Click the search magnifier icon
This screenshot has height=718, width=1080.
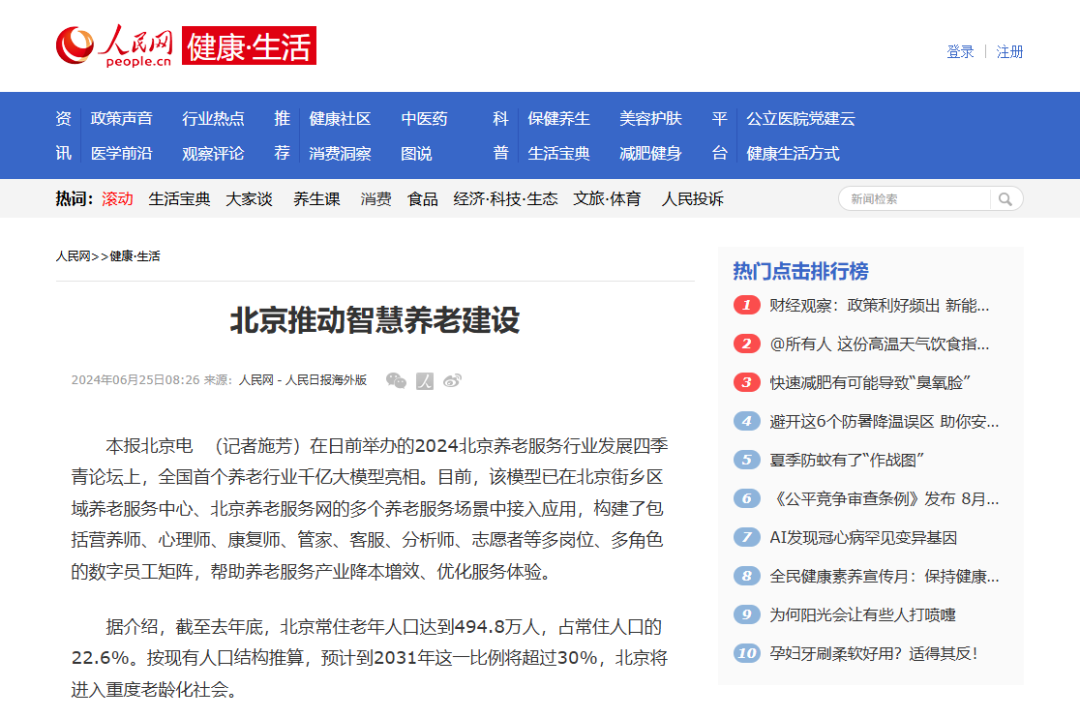(1004, 199)
